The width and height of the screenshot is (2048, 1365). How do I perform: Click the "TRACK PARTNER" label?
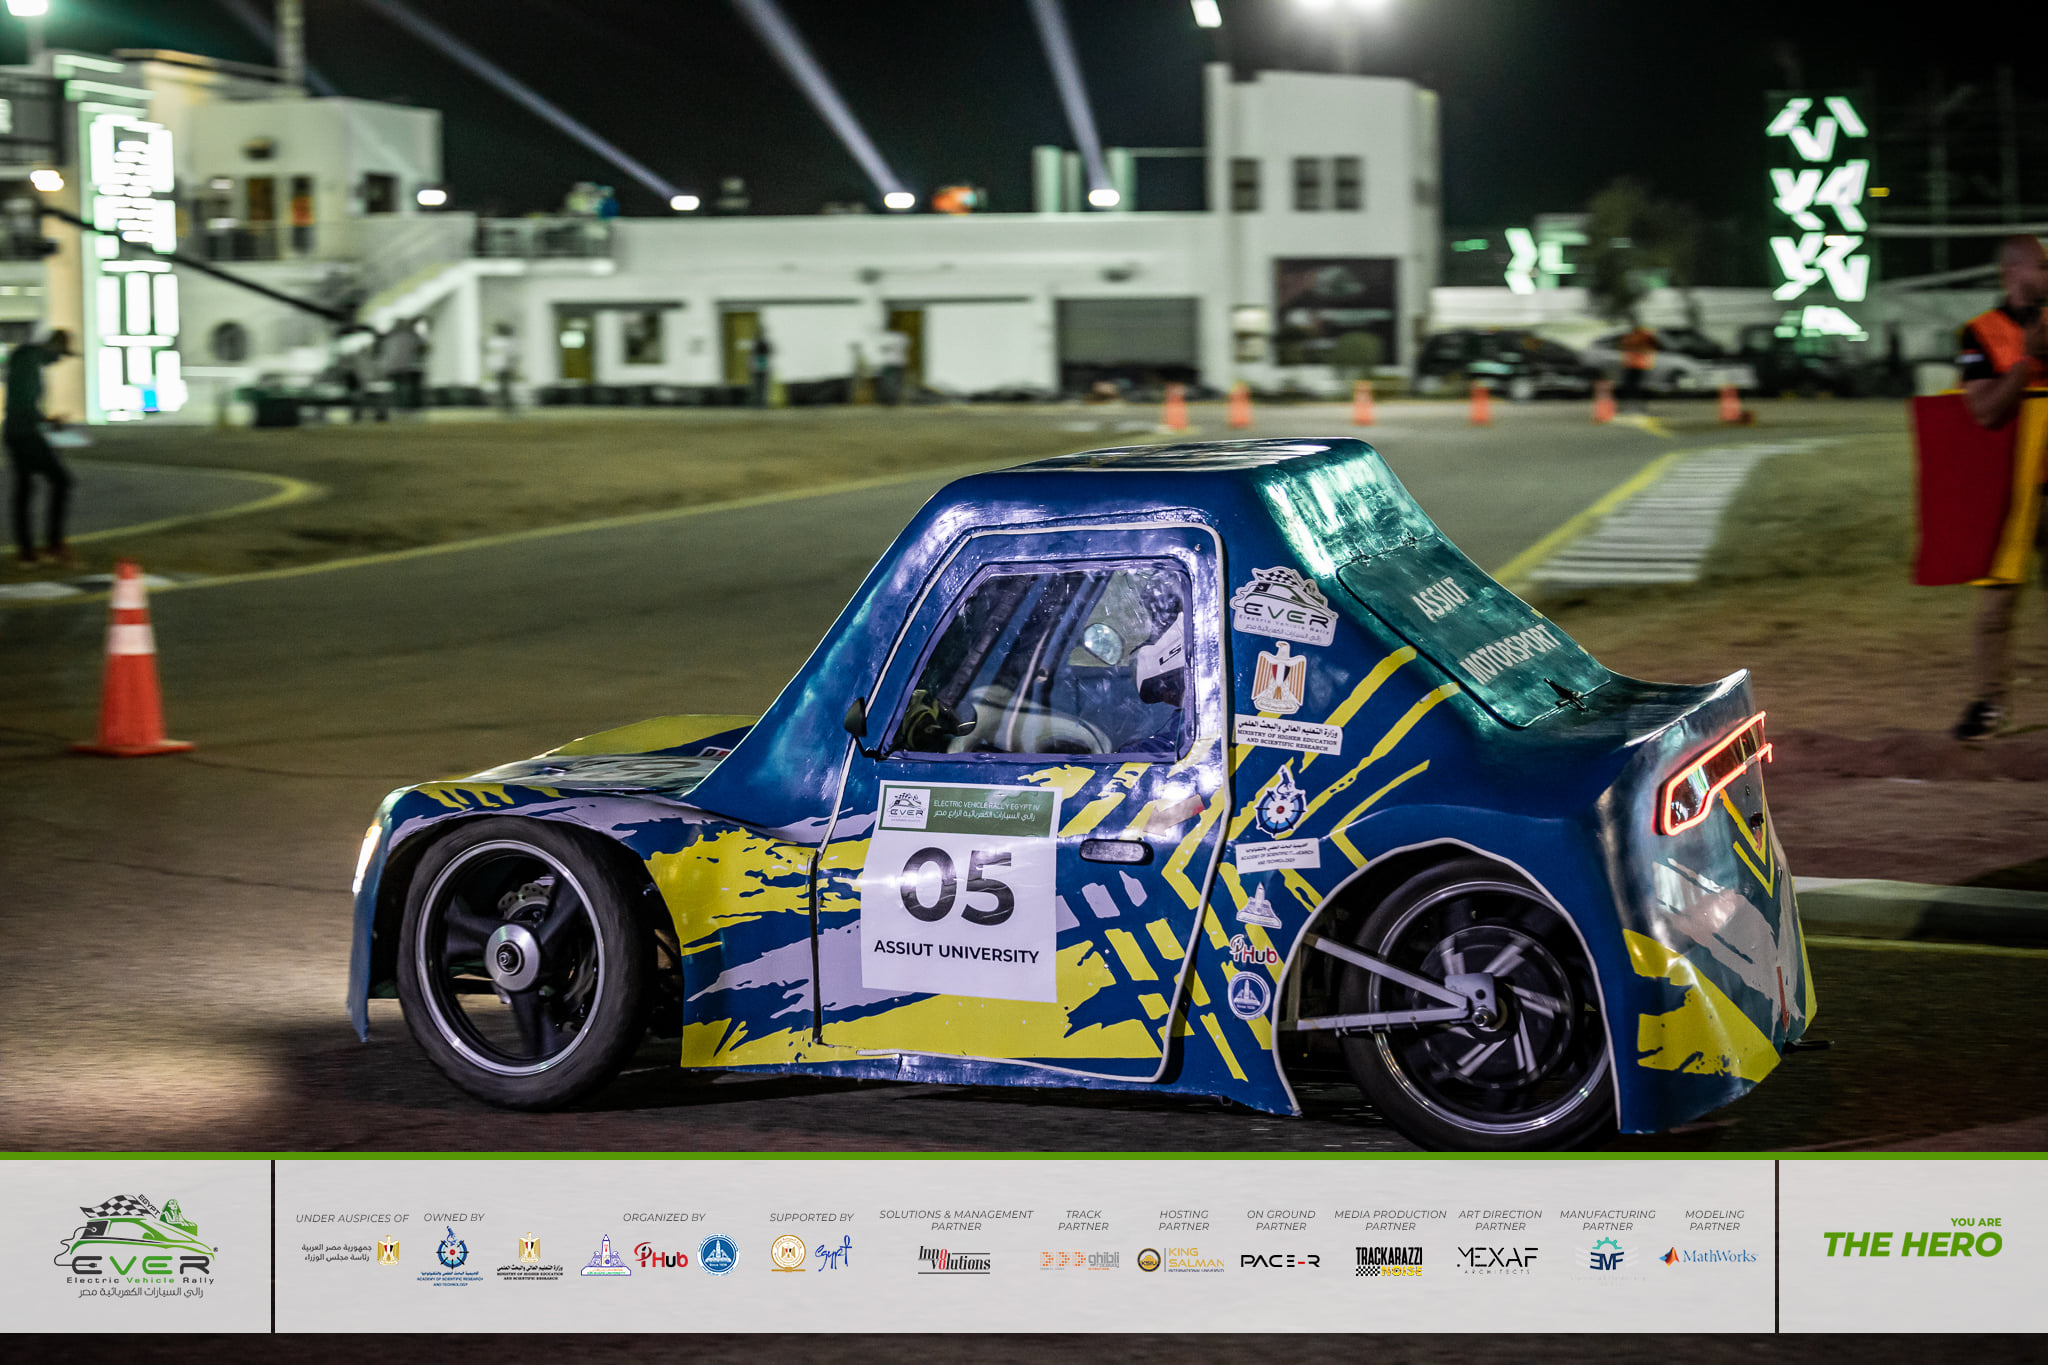tap(1083, 1220)
